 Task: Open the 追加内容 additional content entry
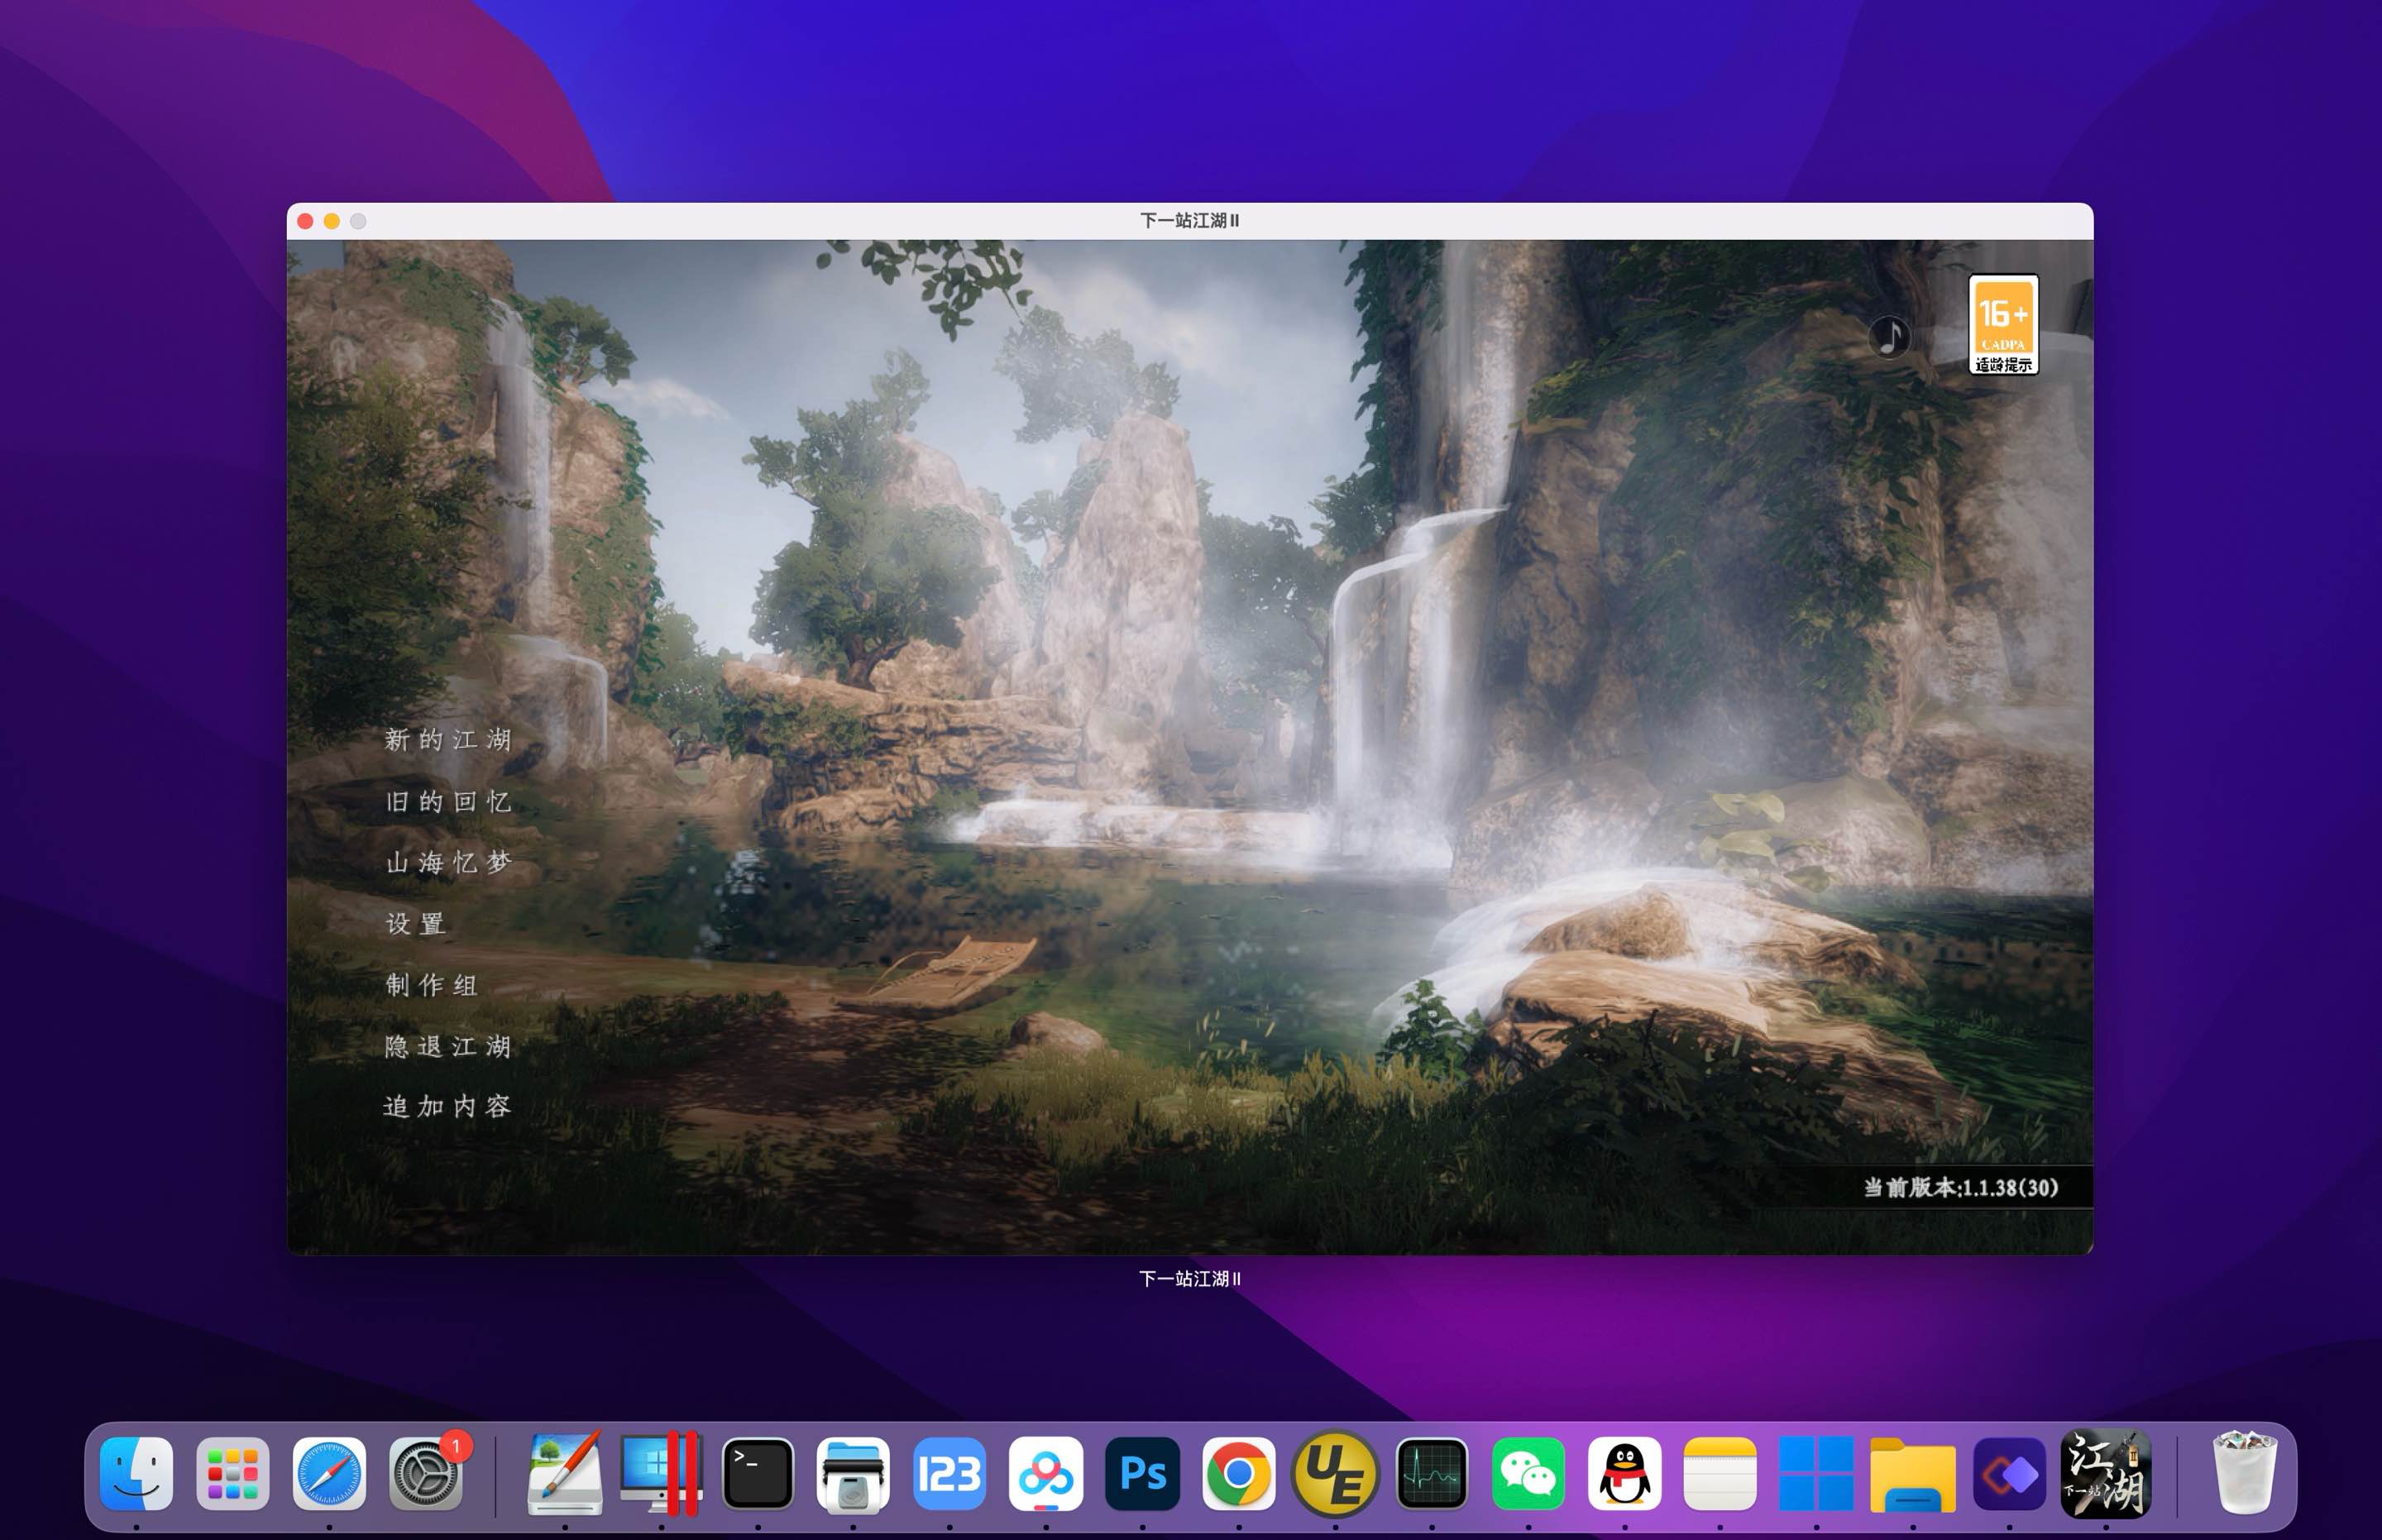pos(447,1106)
